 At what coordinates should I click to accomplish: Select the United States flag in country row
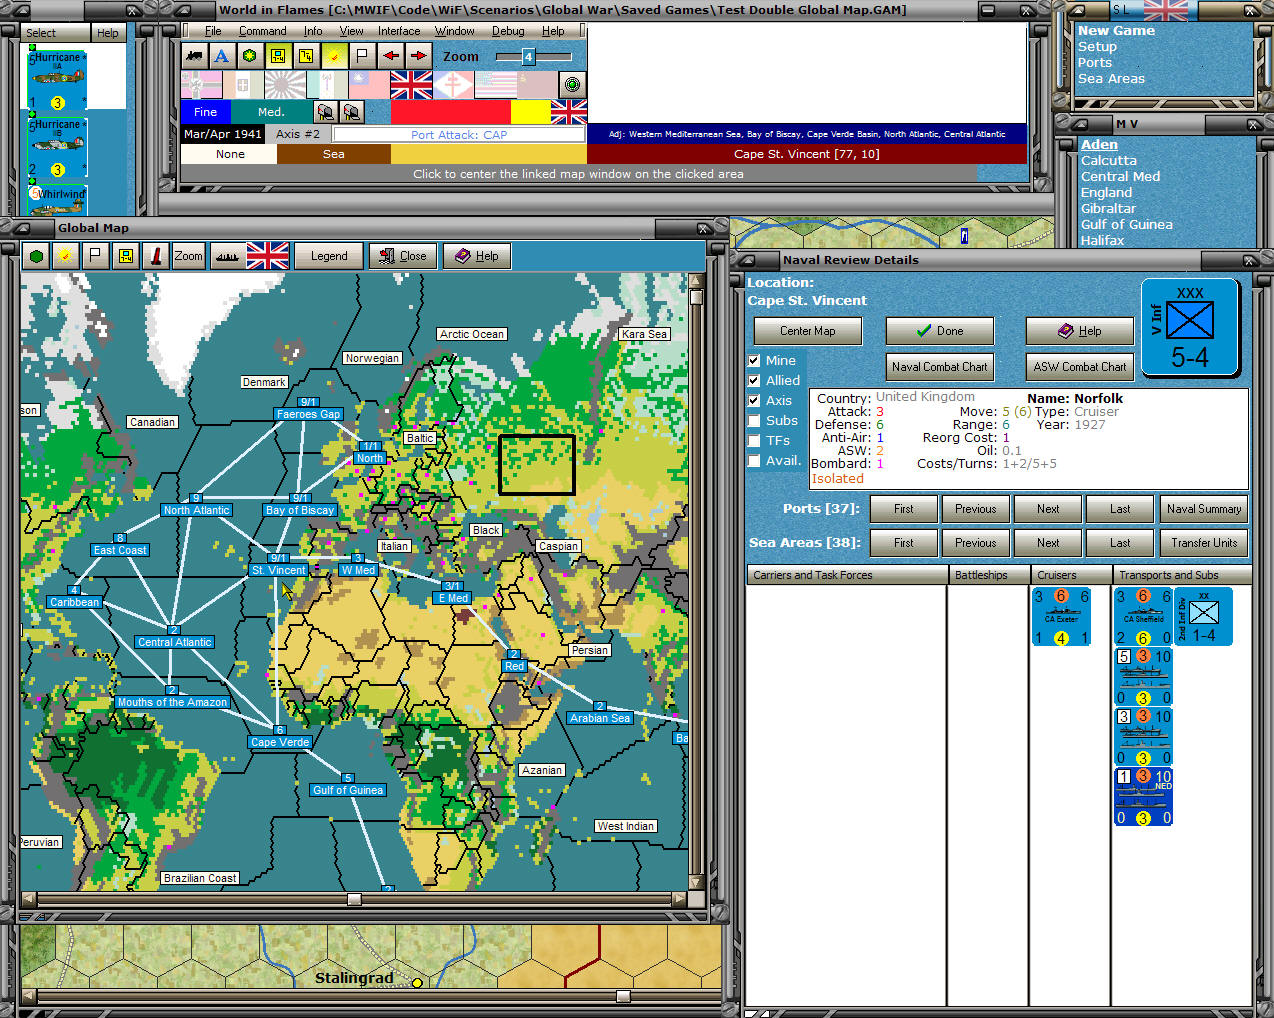495,85
